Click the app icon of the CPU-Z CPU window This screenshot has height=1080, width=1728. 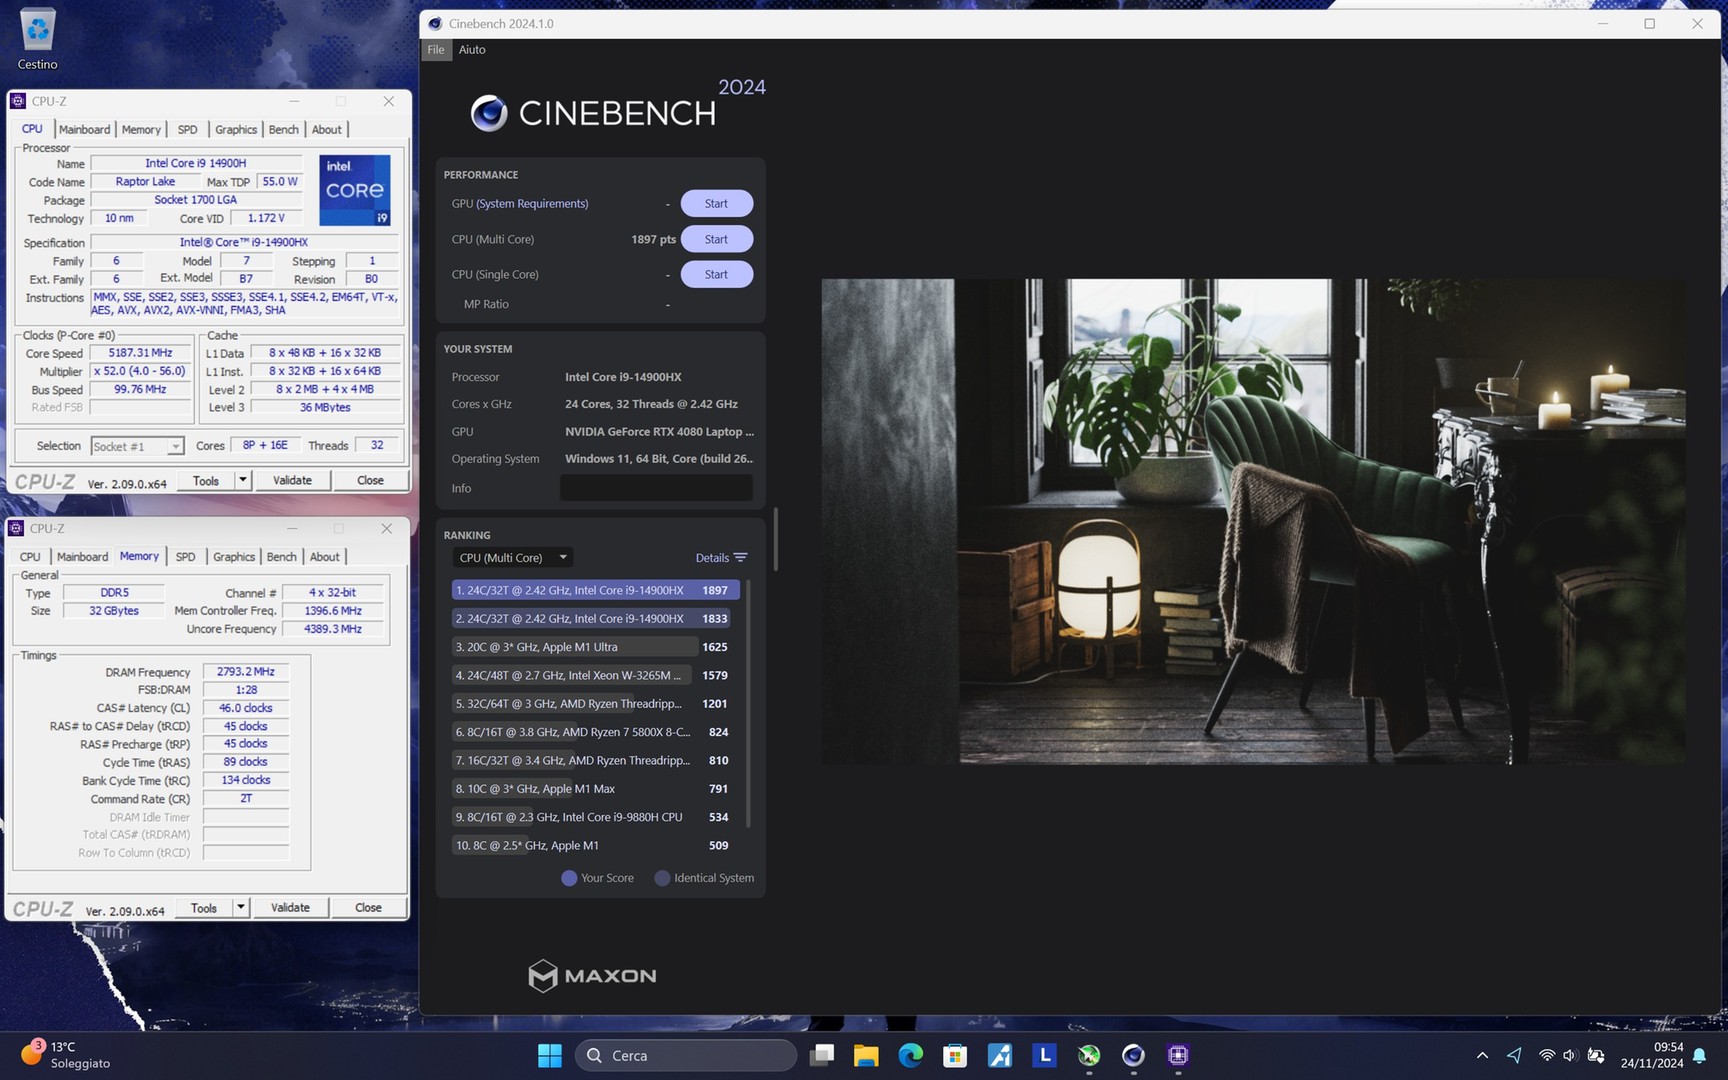click(18, 101)
